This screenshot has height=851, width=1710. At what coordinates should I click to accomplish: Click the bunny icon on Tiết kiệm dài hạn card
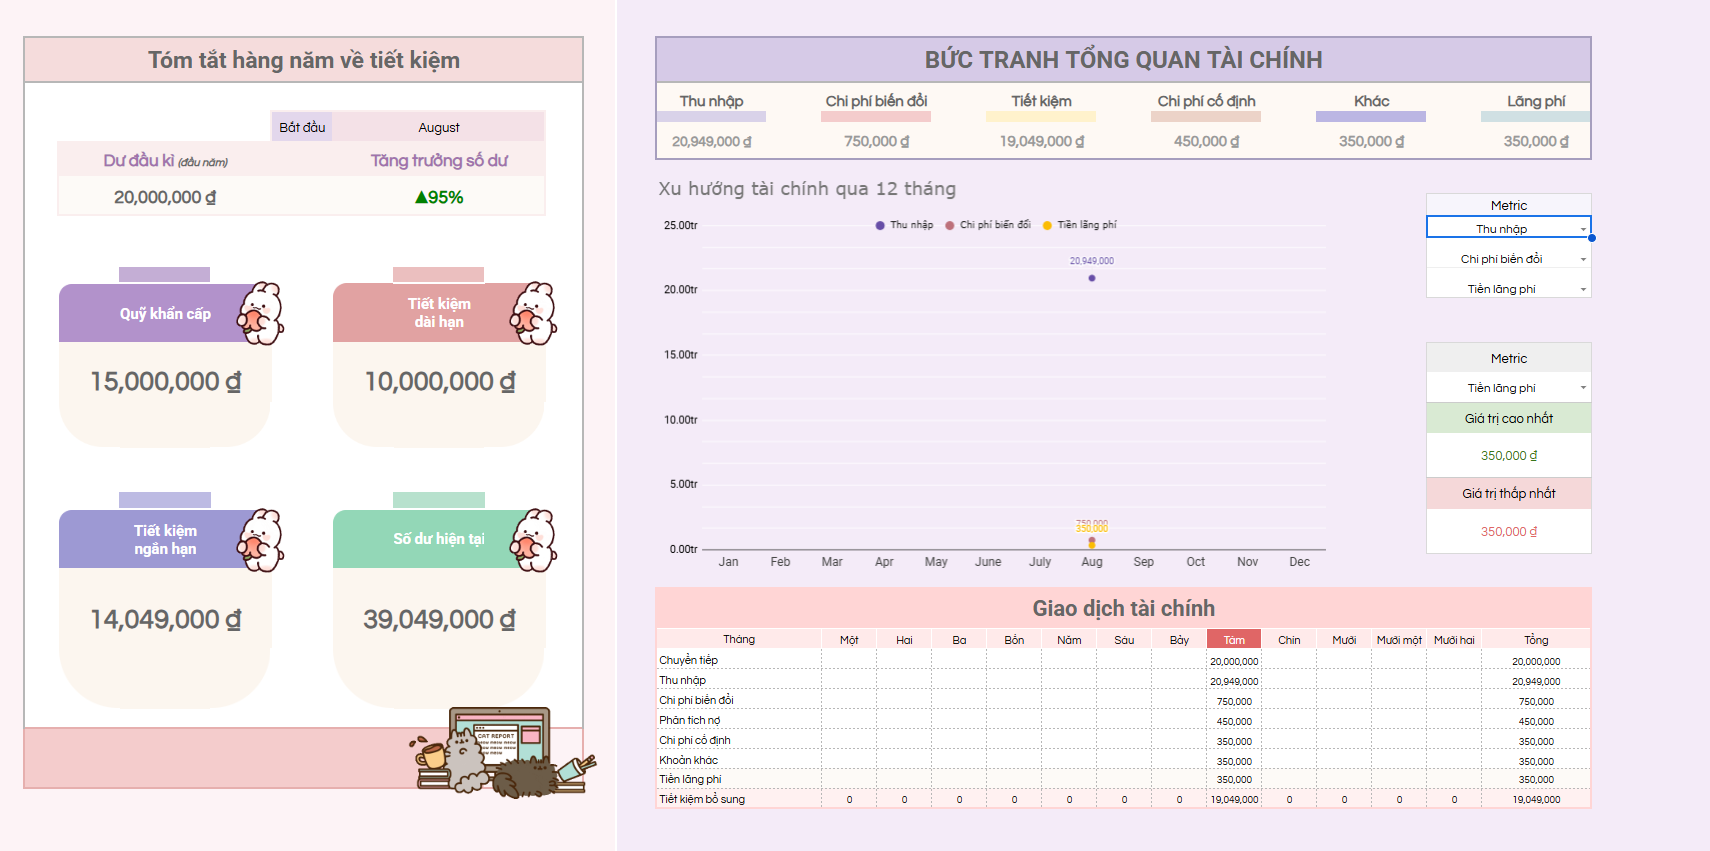(534, 313)
